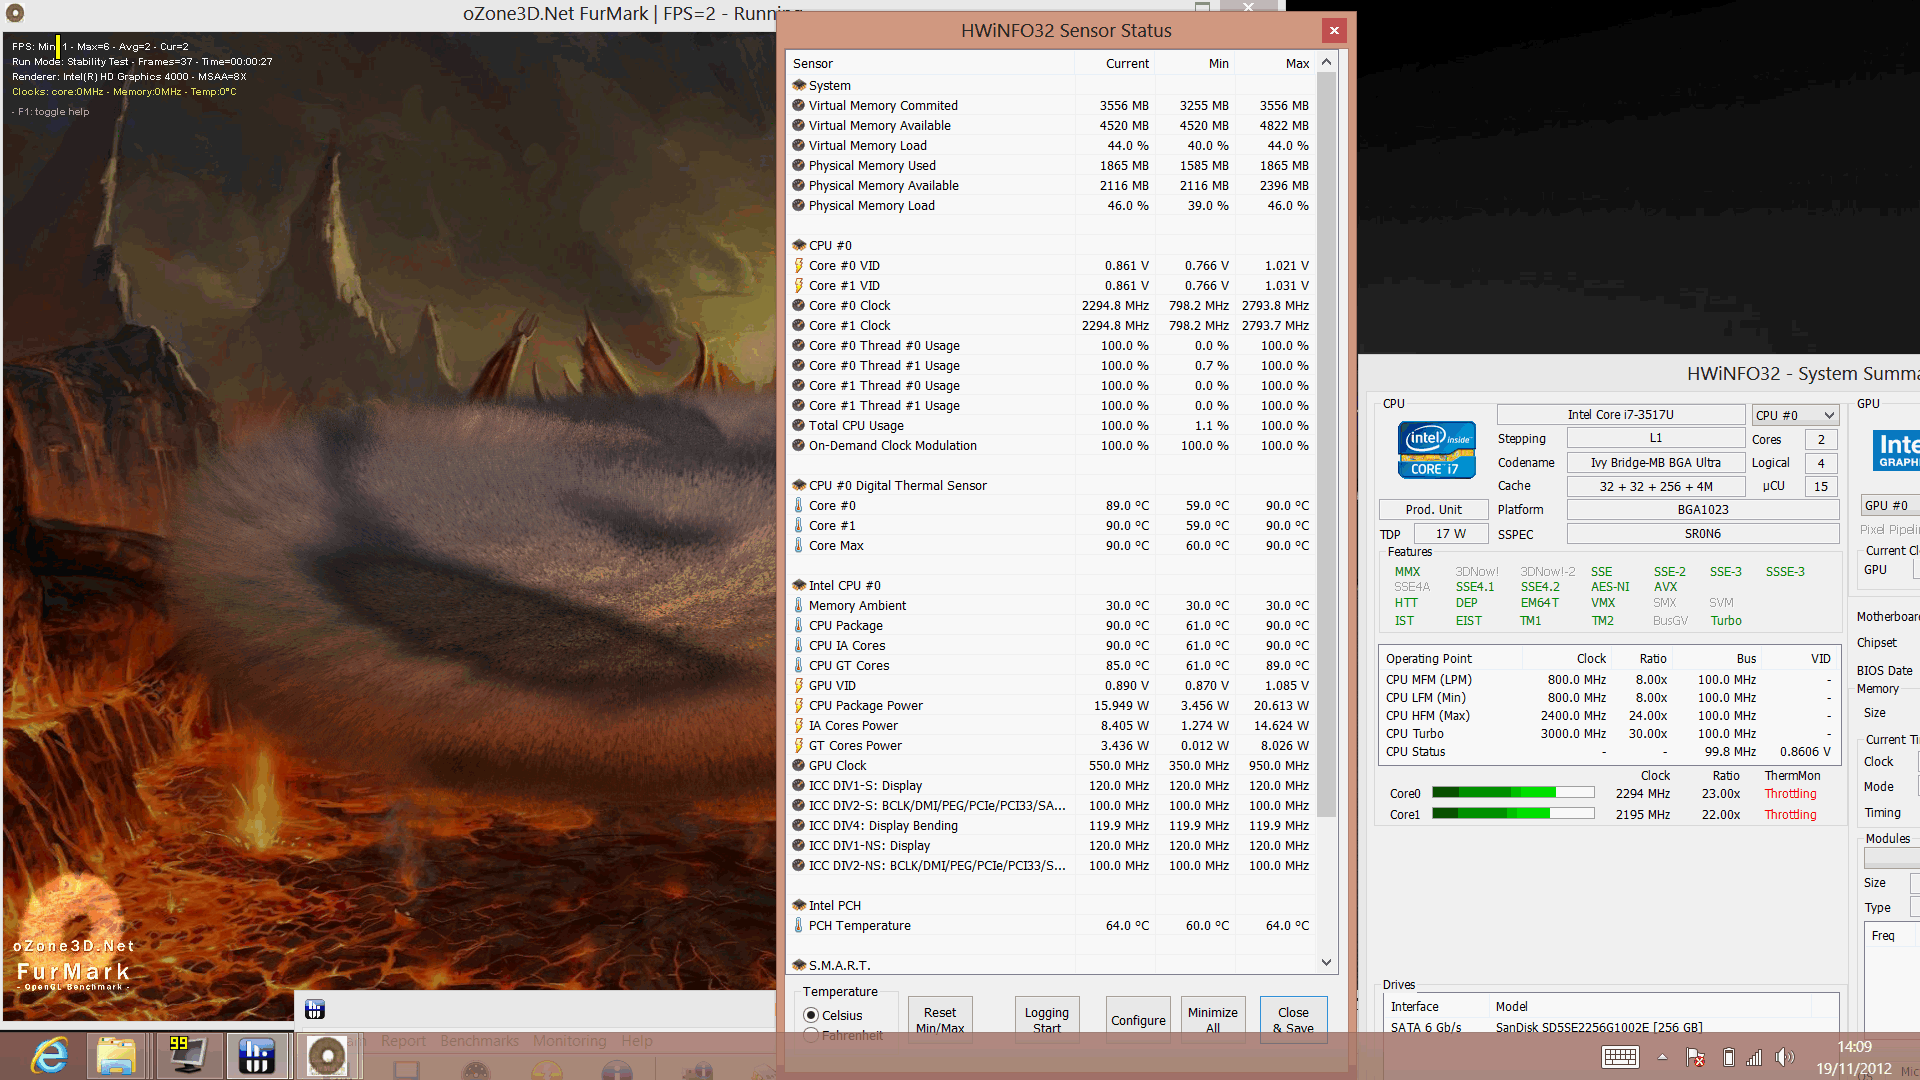This screenshot has height=1080, width=1920.
Task: Open File Explorer from the taskbar
Action: [x=117, y=1055]
